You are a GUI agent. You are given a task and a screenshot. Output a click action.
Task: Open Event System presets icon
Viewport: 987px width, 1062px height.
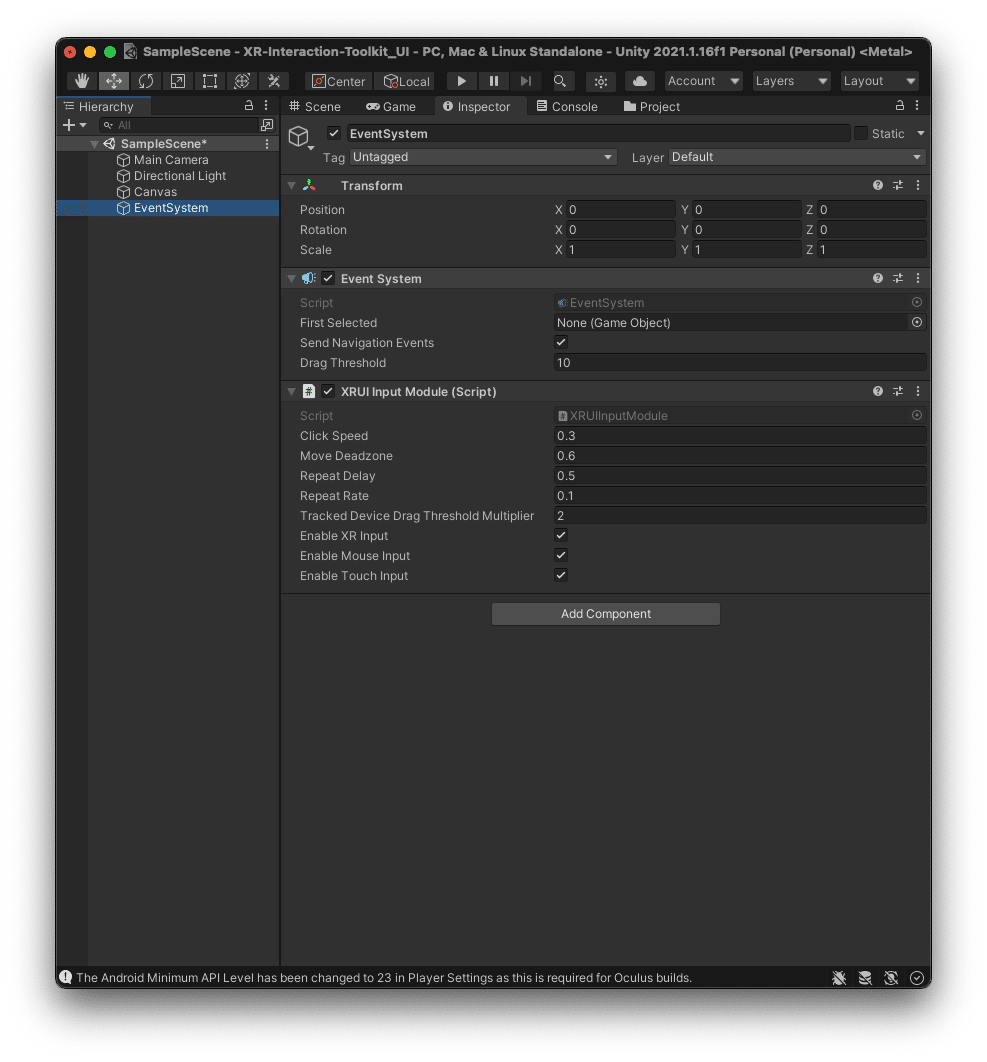pos(898,278)
